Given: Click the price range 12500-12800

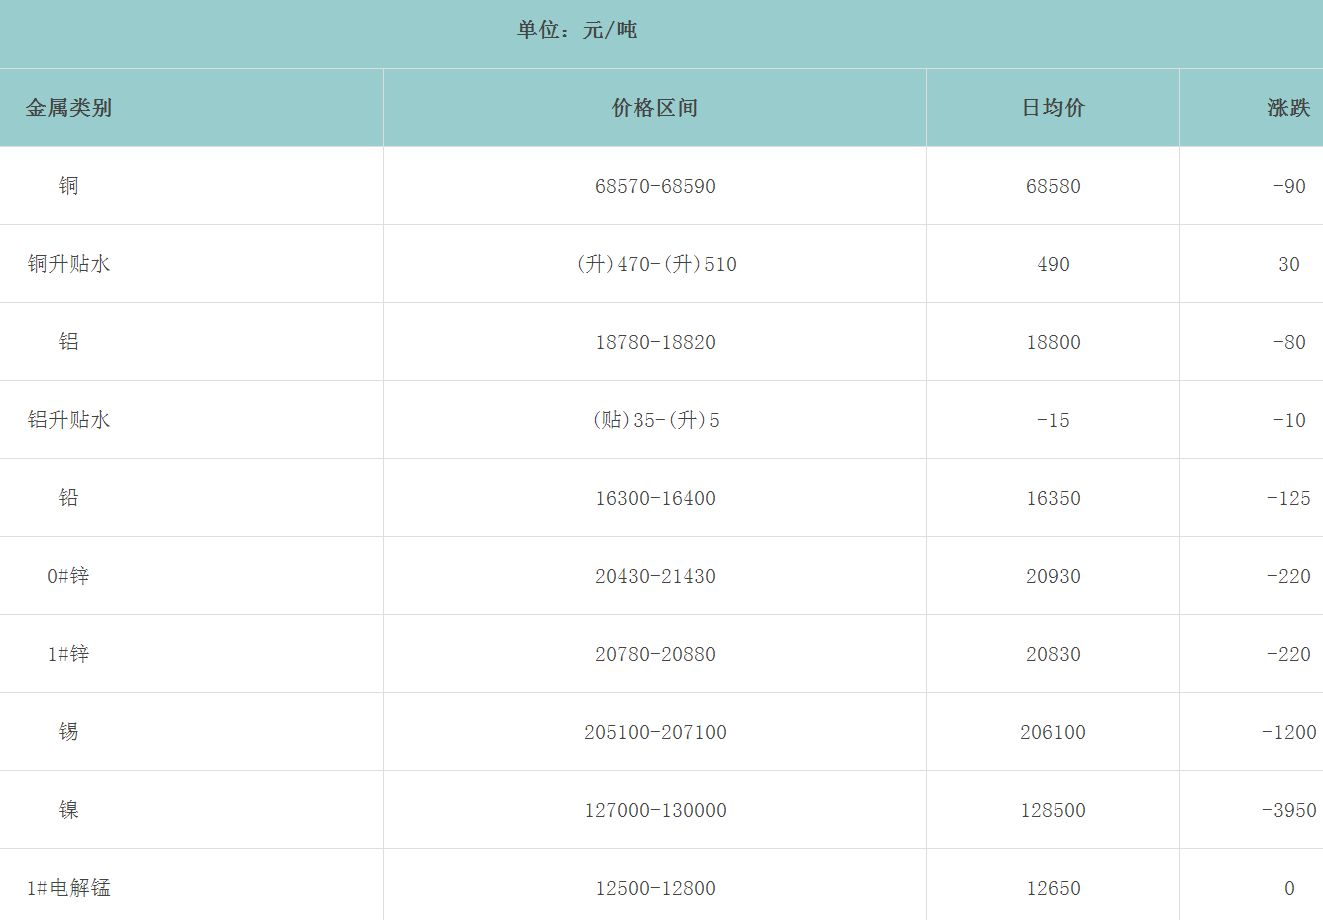Looking at the screenshot, I should coord(655,888).
